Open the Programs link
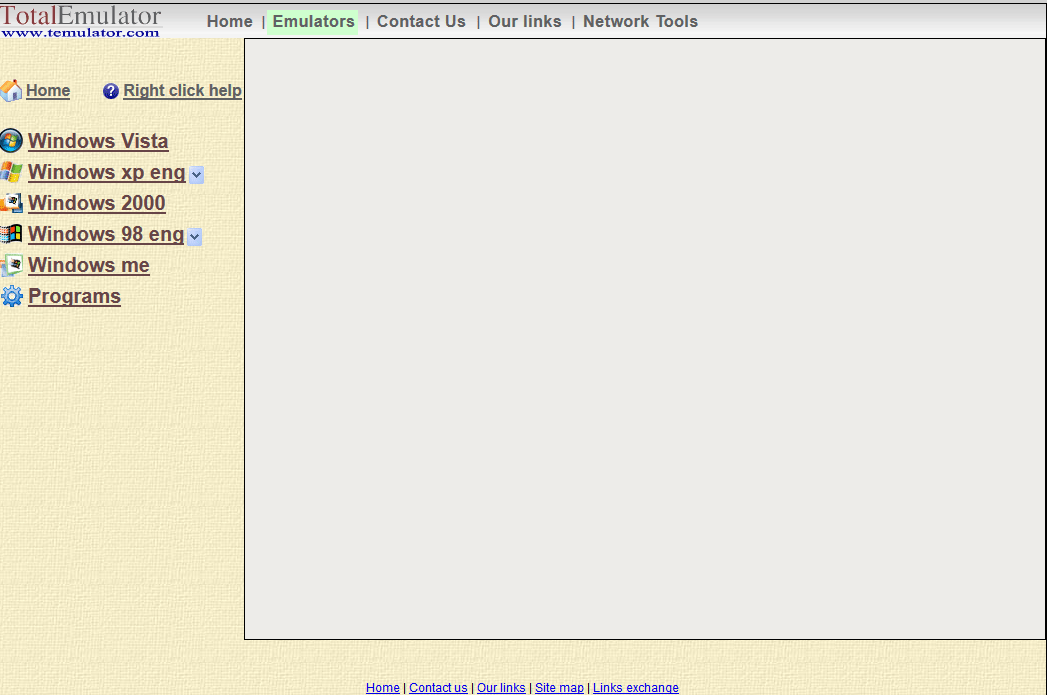 point(75,296)
